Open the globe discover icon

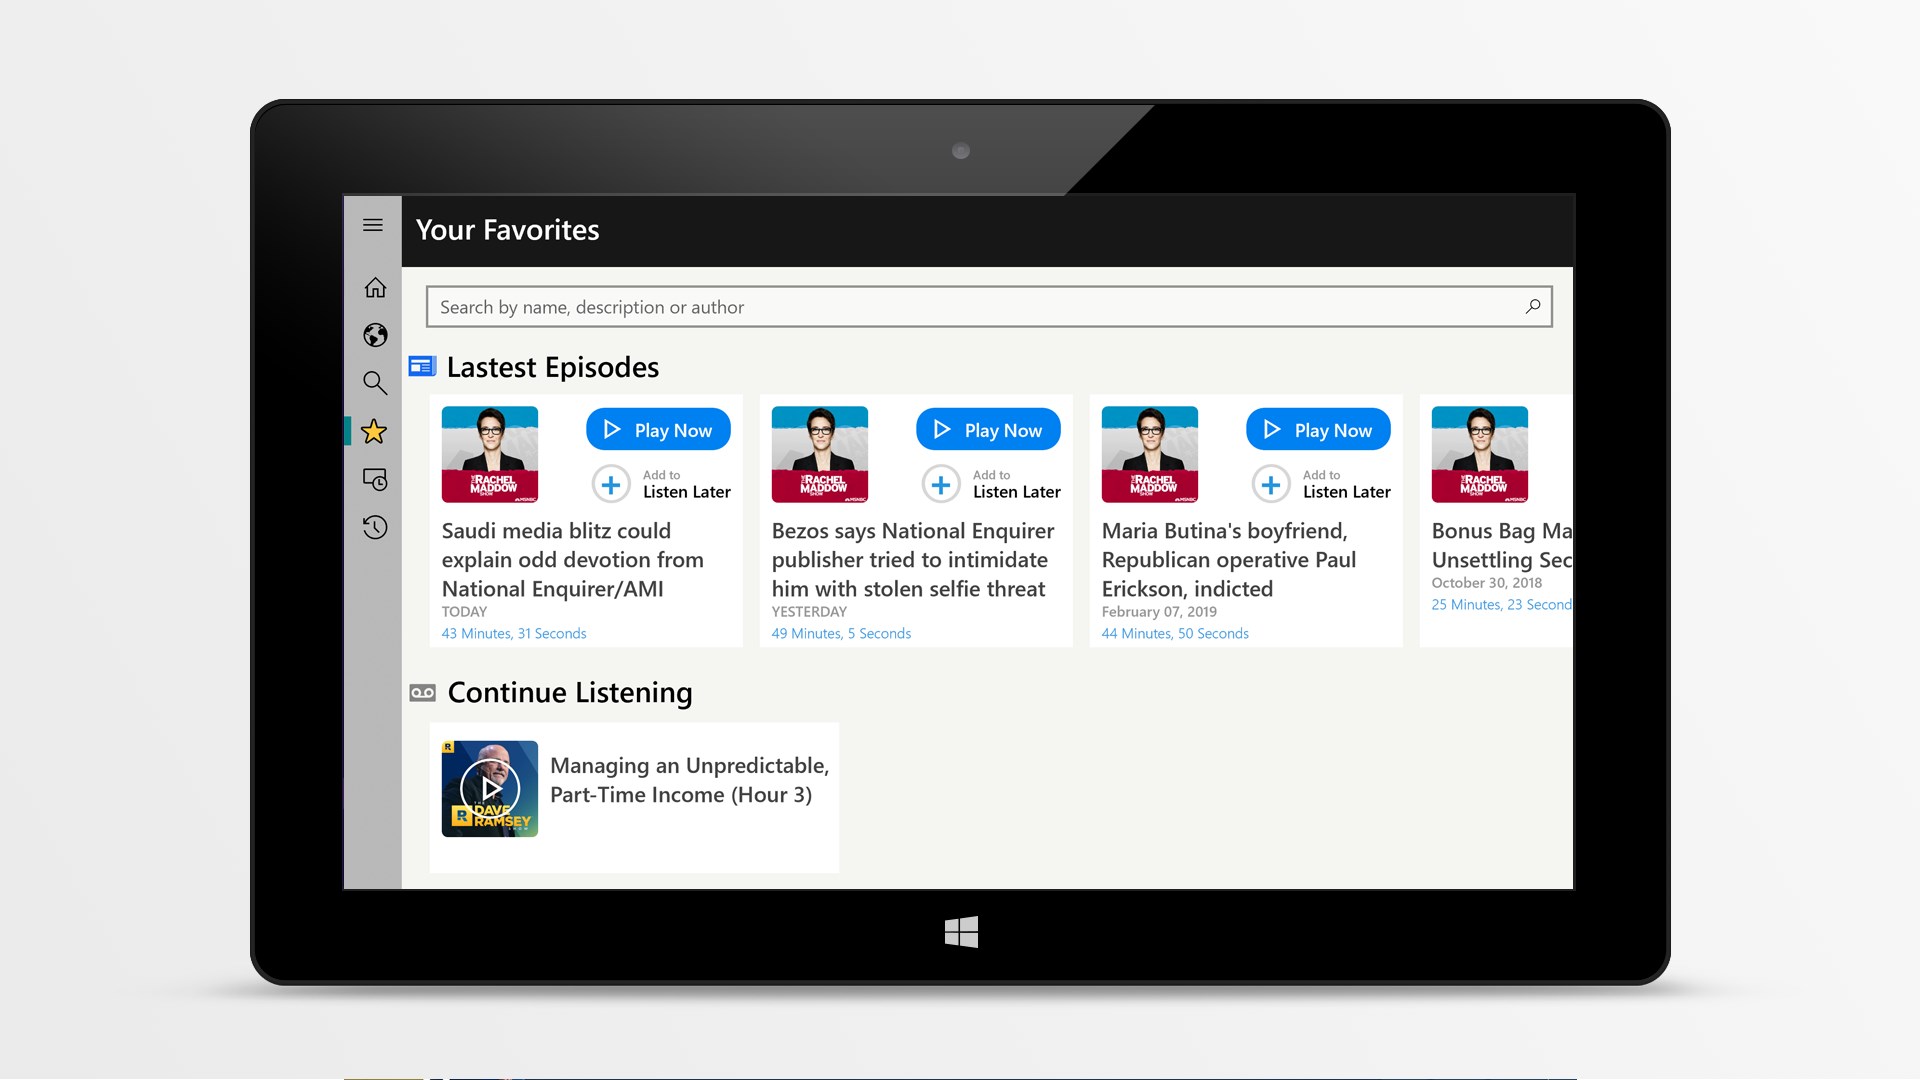(x=375, y=335)
